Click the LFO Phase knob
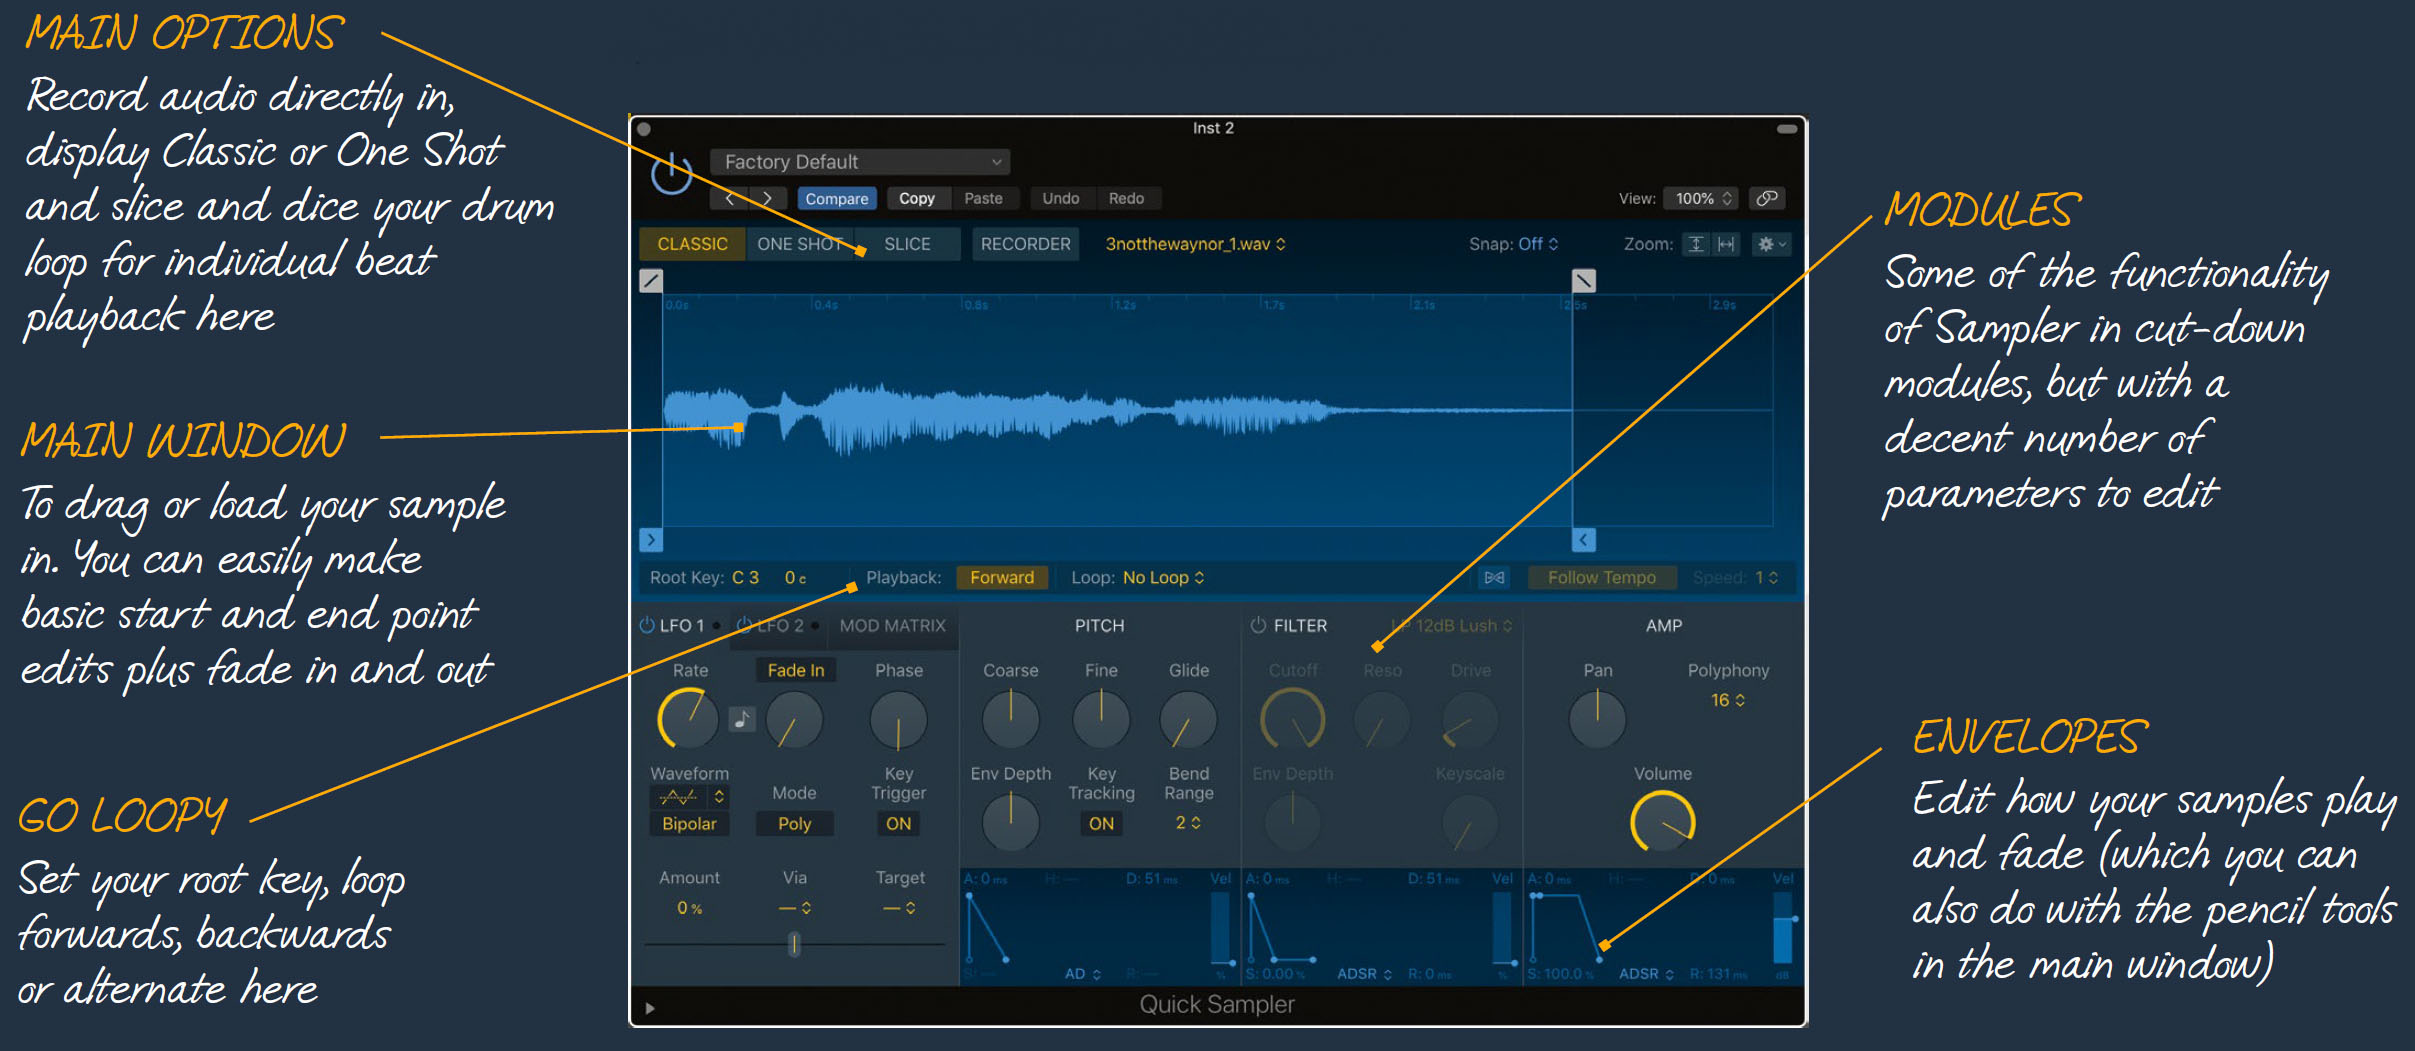 pos(899,719)
